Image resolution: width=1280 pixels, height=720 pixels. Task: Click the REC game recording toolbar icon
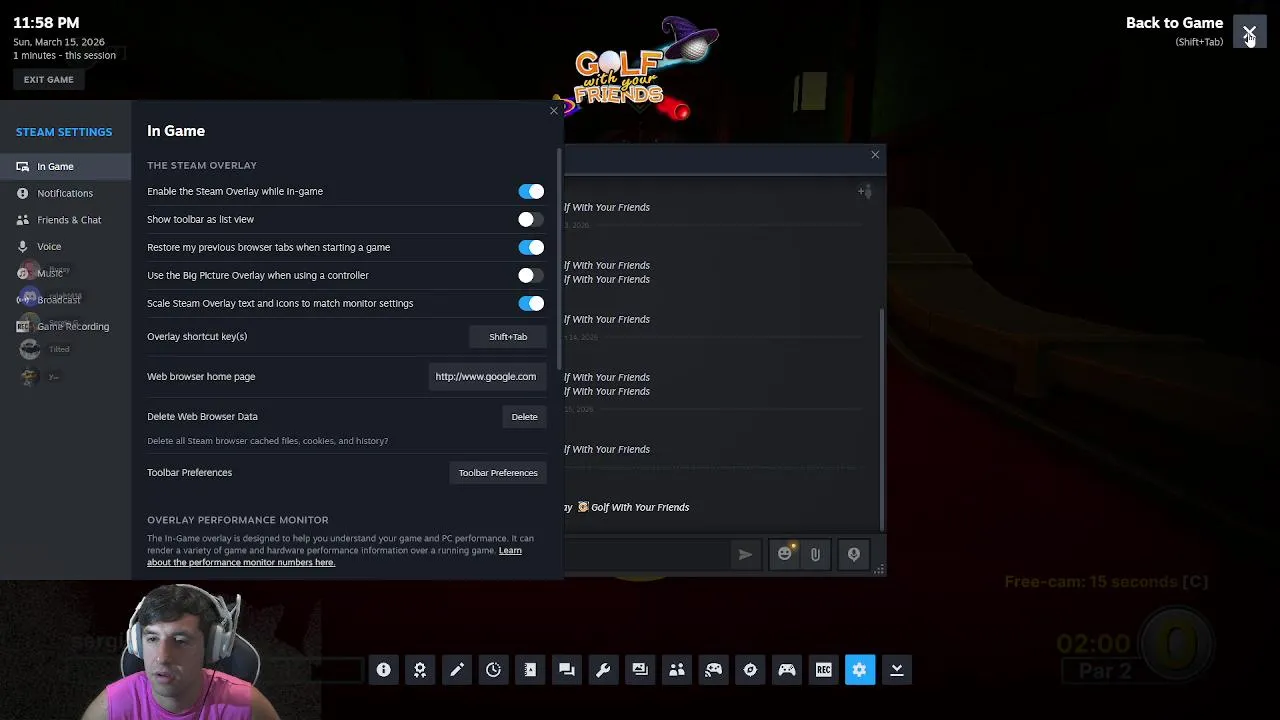point(823,670)
